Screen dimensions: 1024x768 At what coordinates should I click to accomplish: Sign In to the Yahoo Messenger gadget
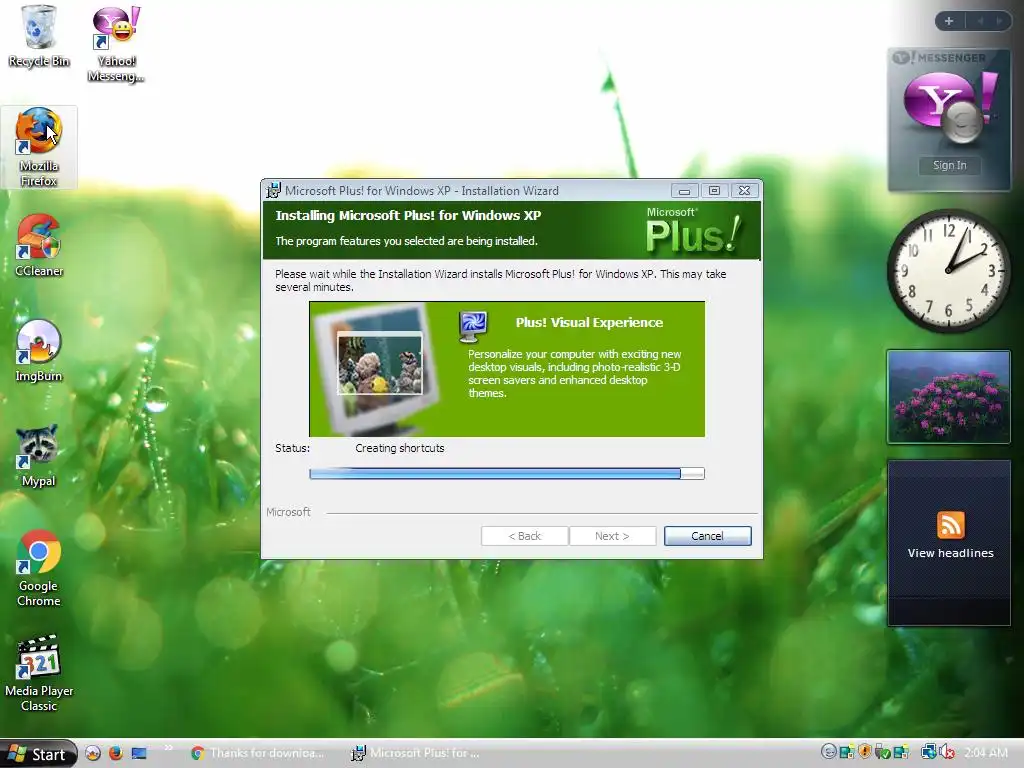tap(949, 165)
